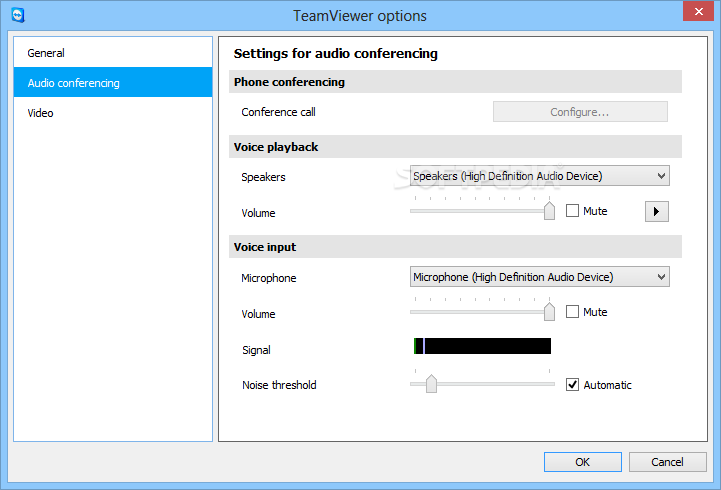Click the speakers Volume slider handle
This screenshot has width=721, height=490.
click(x=549, y=211)
